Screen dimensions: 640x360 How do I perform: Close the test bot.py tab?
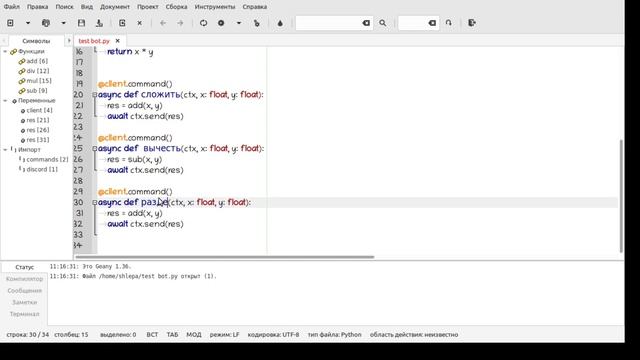pos(118,41)
